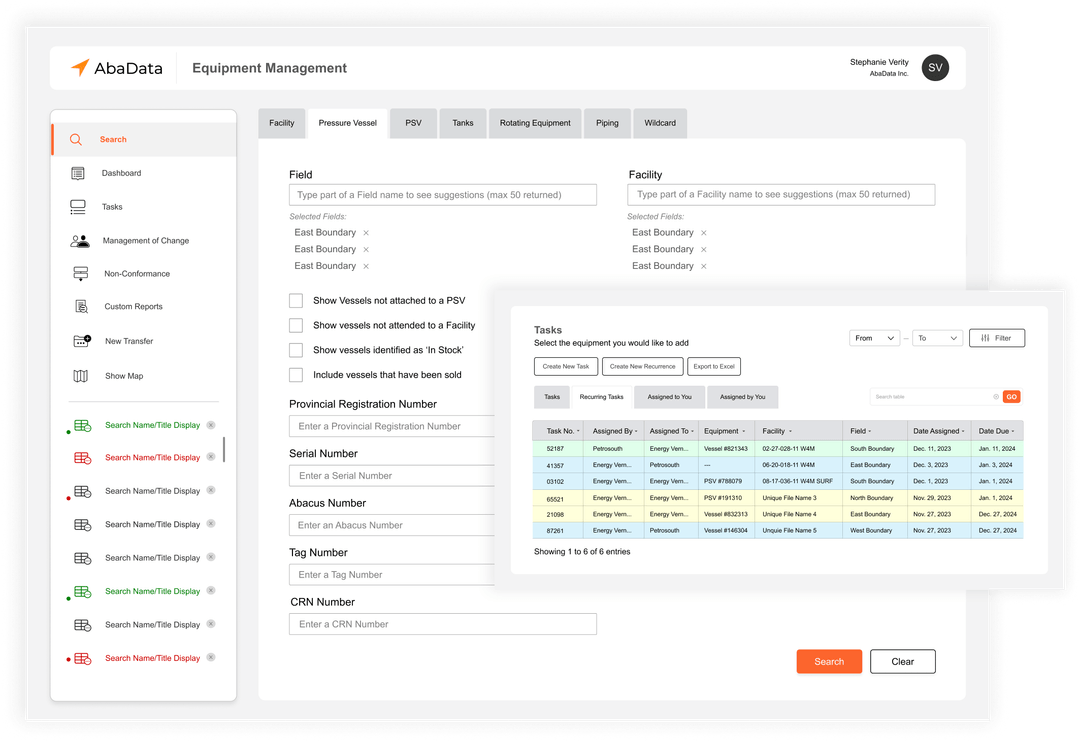1080x741 pixels.
Task: Switch to the Rotating Equipment tab
Action: click(535, 122)
